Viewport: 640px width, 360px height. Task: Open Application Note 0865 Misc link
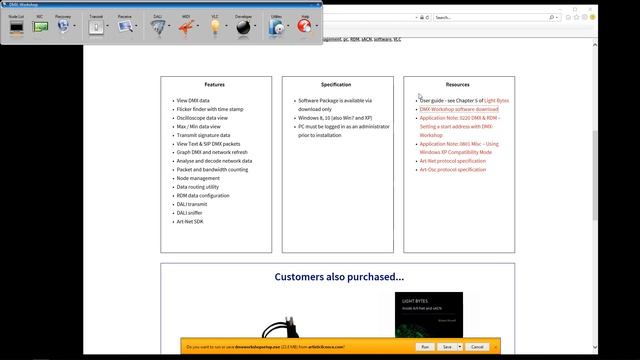click(x=459, y=148)
